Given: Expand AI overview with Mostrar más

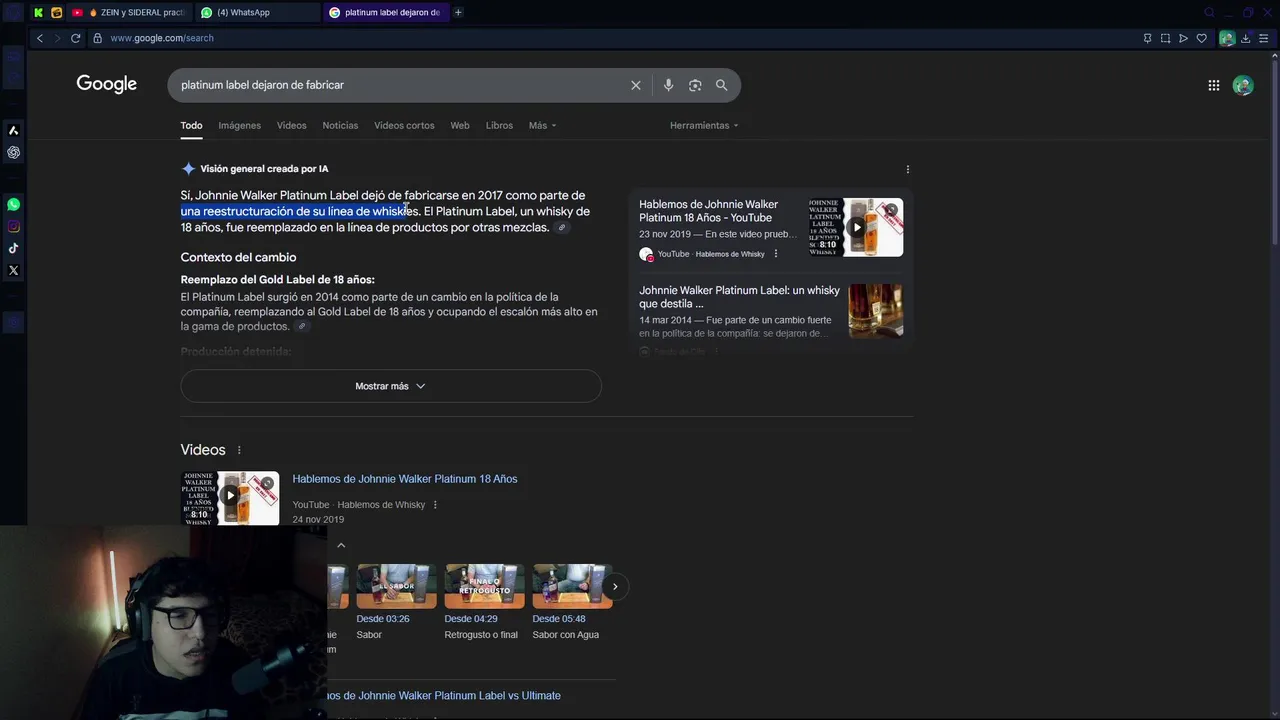Looking at the screenshot, I should tap(391, 386).
